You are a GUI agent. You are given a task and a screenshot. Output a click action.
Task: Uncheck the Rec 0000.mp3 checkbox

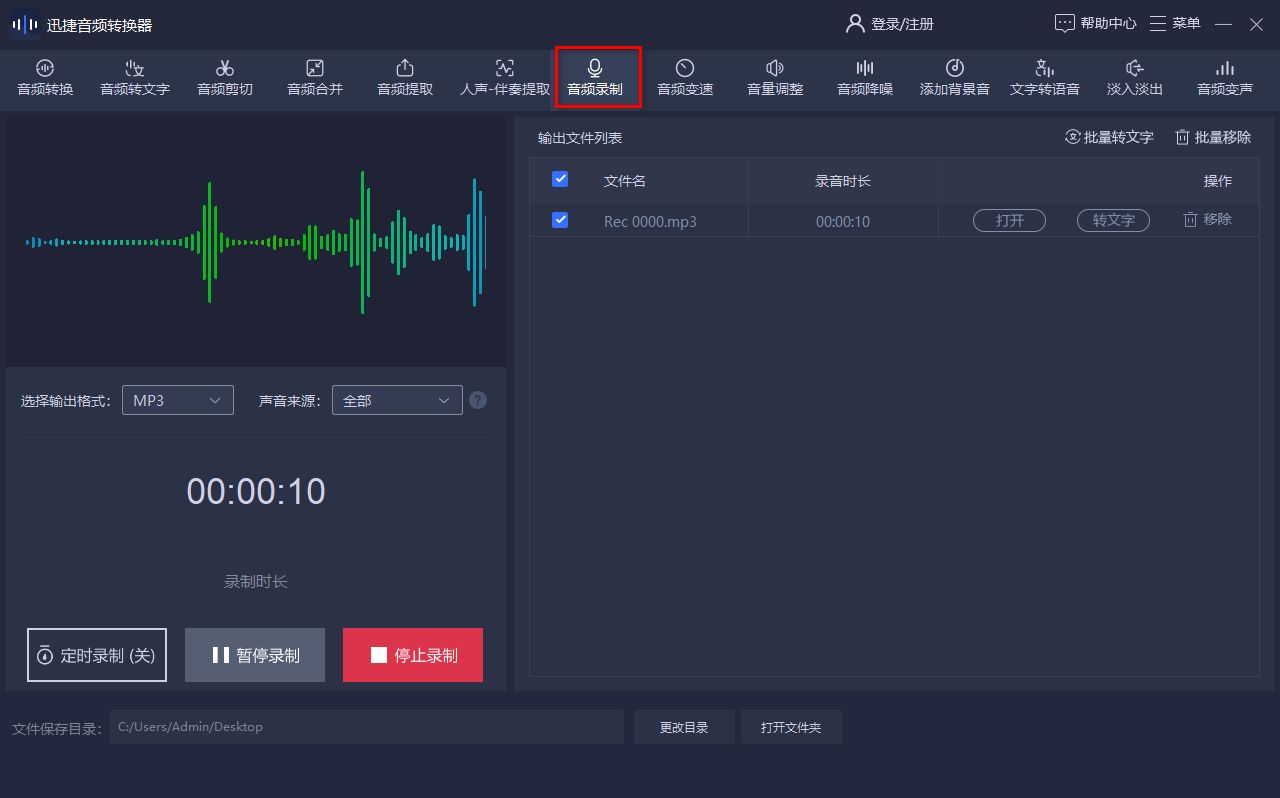point(559,220)
